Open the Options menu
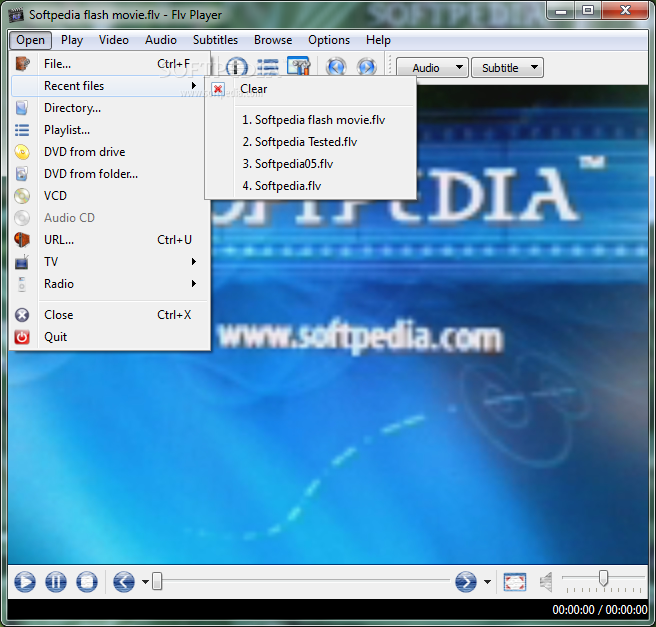656x627 pixels. [329, 40]
